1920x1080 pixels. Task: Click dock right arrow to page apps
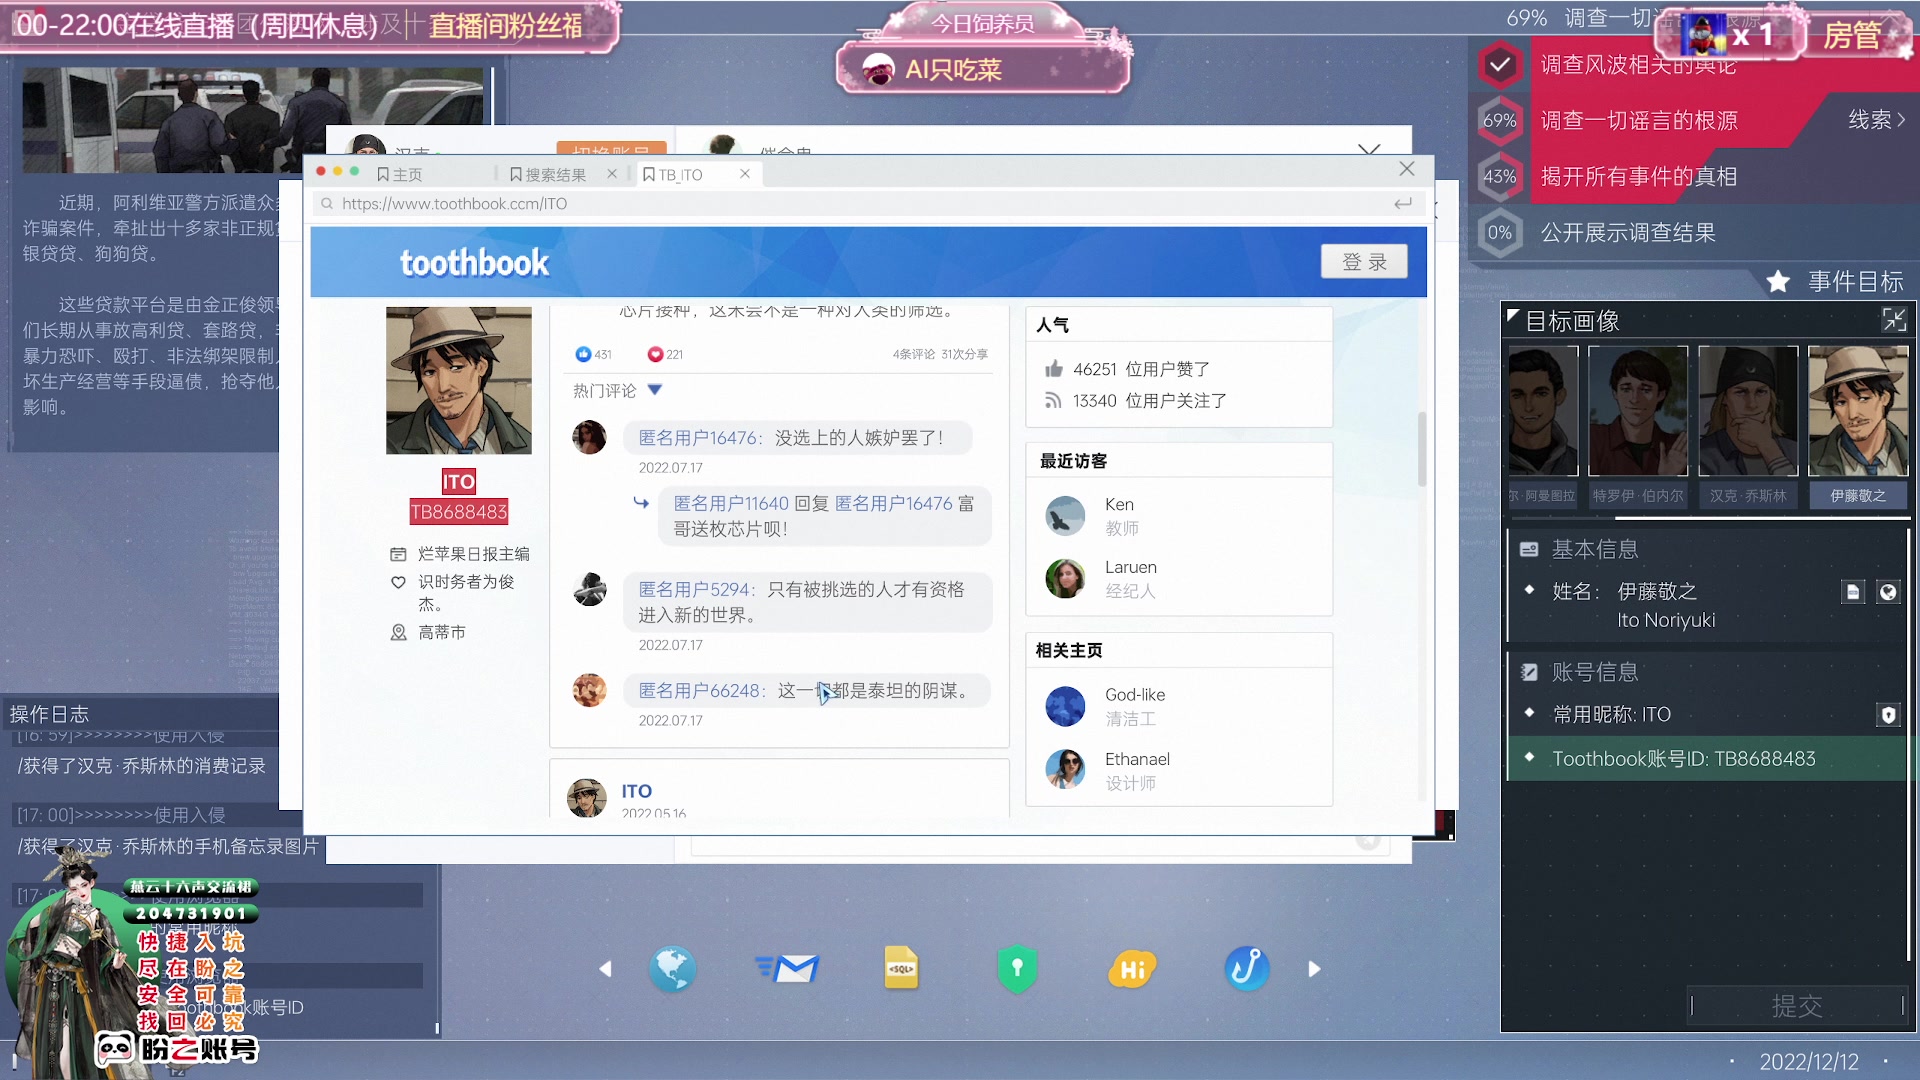point(1314,969)
